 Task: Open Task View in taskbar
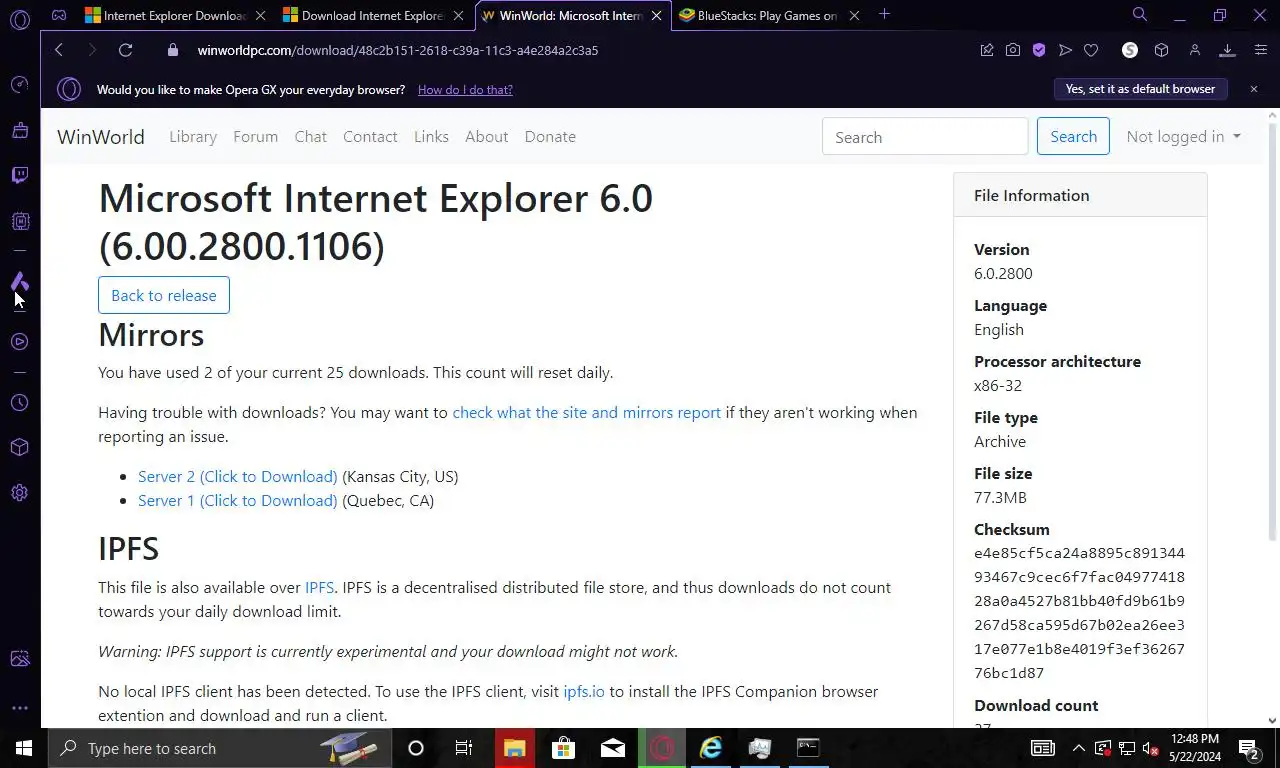coord(464,748)
